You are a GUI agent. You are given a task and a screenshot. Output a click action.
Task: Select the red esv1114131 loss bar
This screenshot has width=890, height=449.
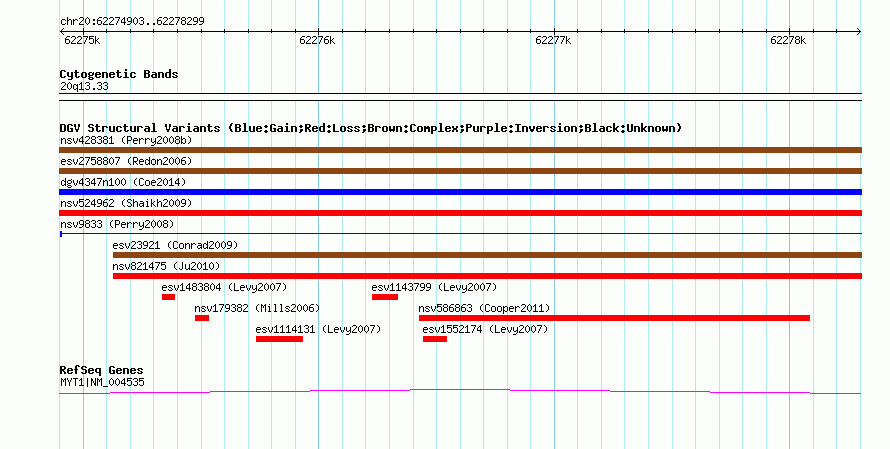(x=279, y=339)
